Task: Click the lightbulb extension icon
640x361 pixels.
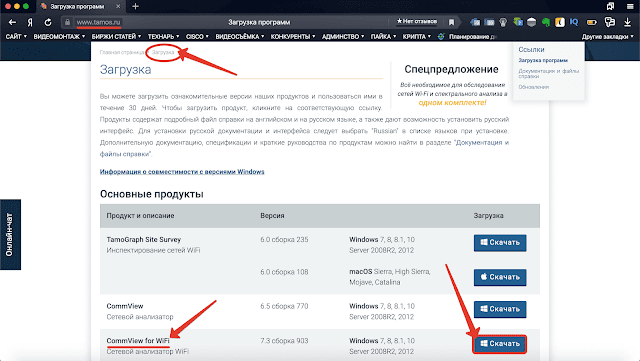Action: coord(503,22)
